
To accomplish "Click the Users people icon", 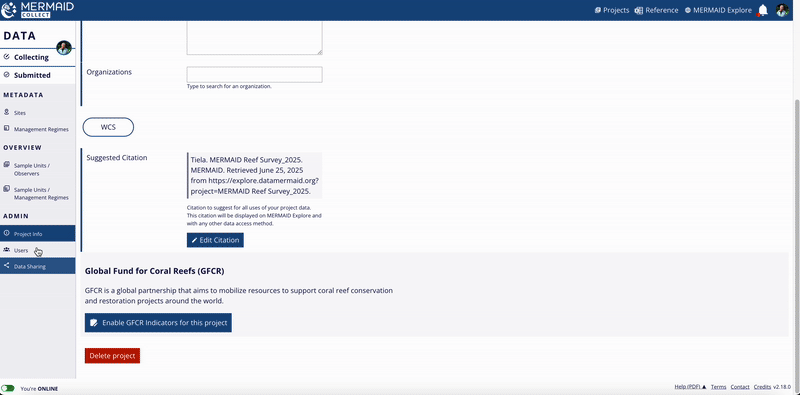I will pos(7,250).
